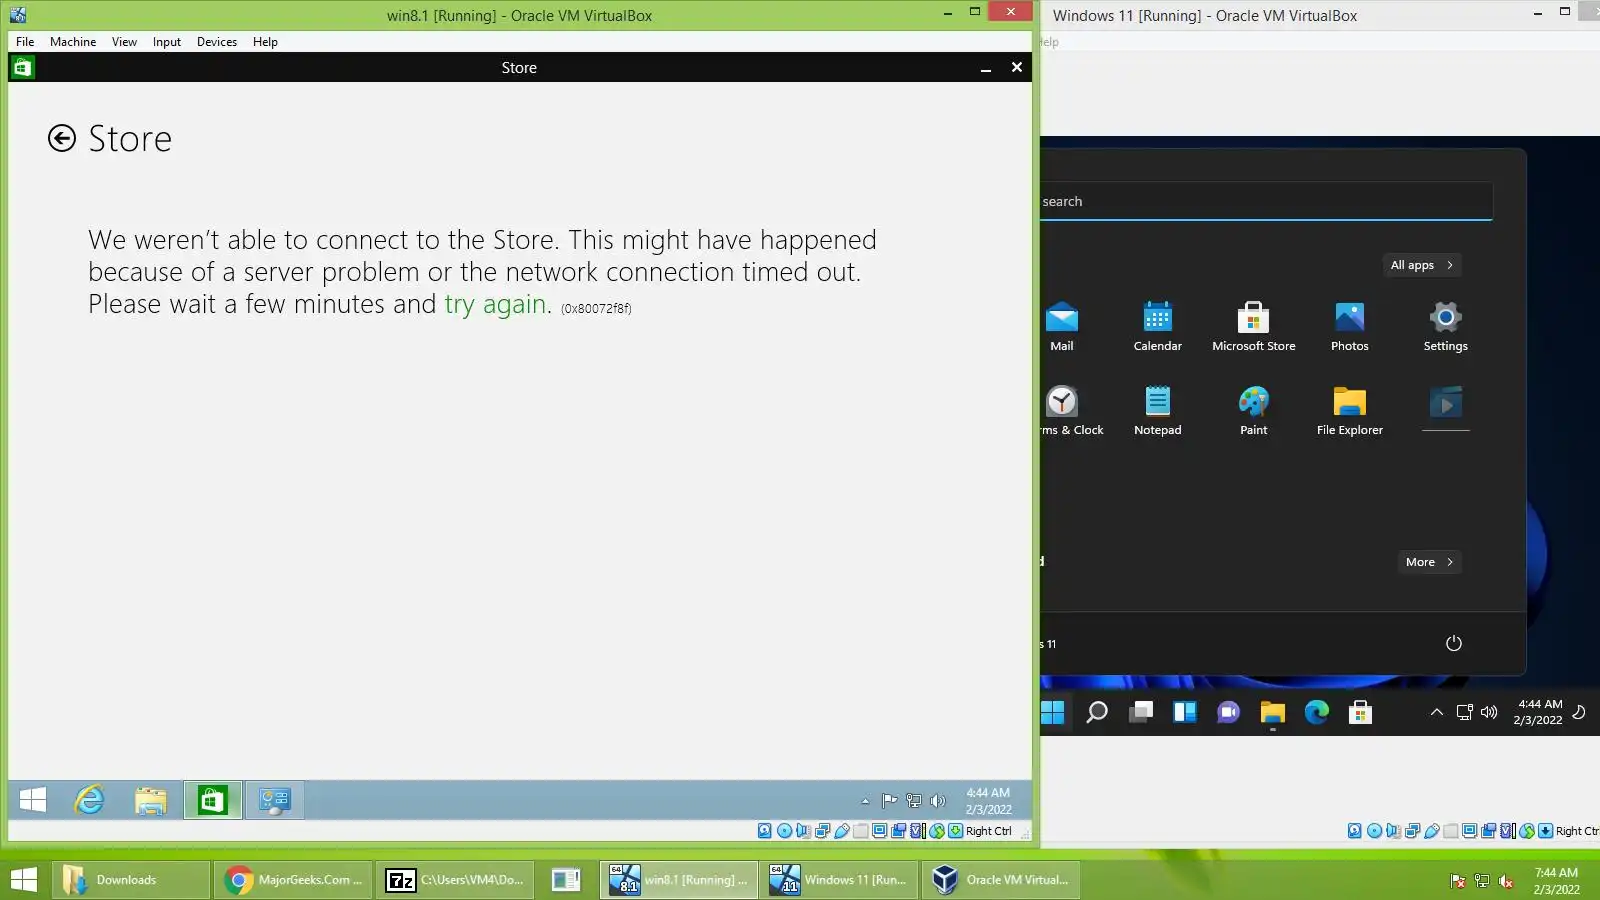This screenshot has height=900, width=1600.
Task: Open Task View on the Windows 11 taskbar
Action: tap(1141, 712)
